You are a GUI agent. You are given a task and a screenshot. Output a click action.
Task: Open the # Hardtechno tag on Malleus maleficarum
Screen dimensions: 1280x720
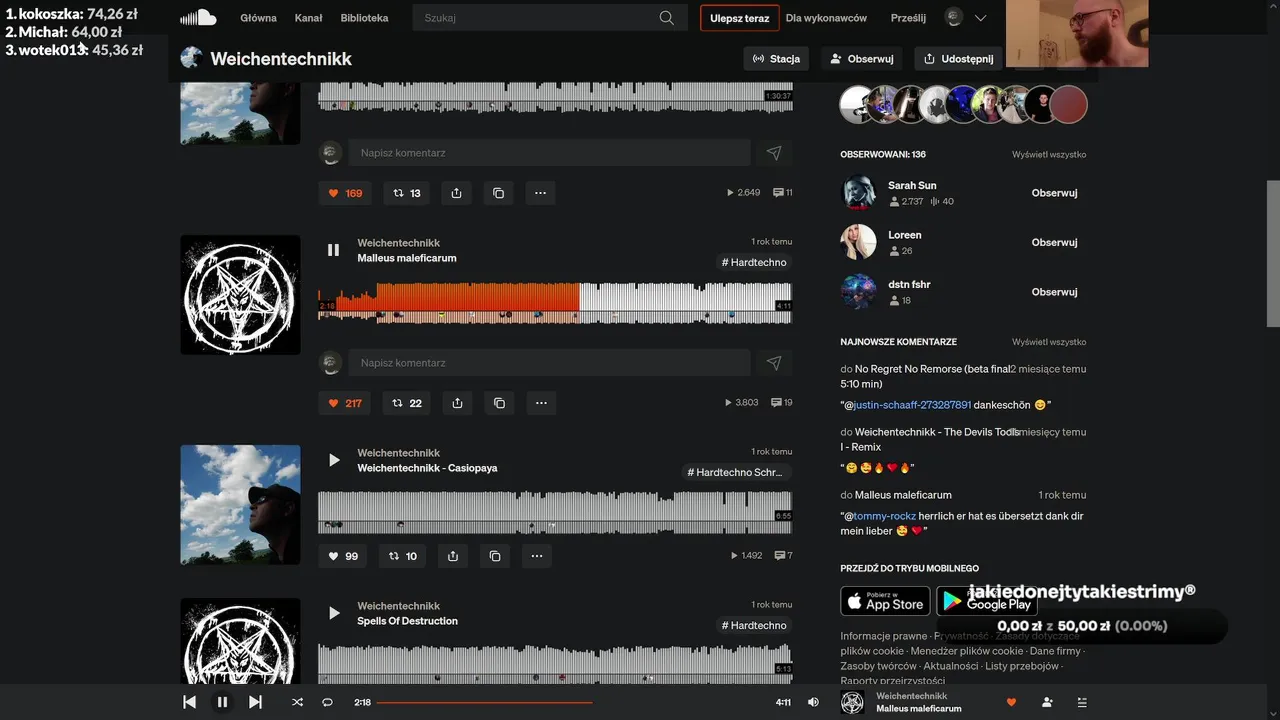coord(755,262)
